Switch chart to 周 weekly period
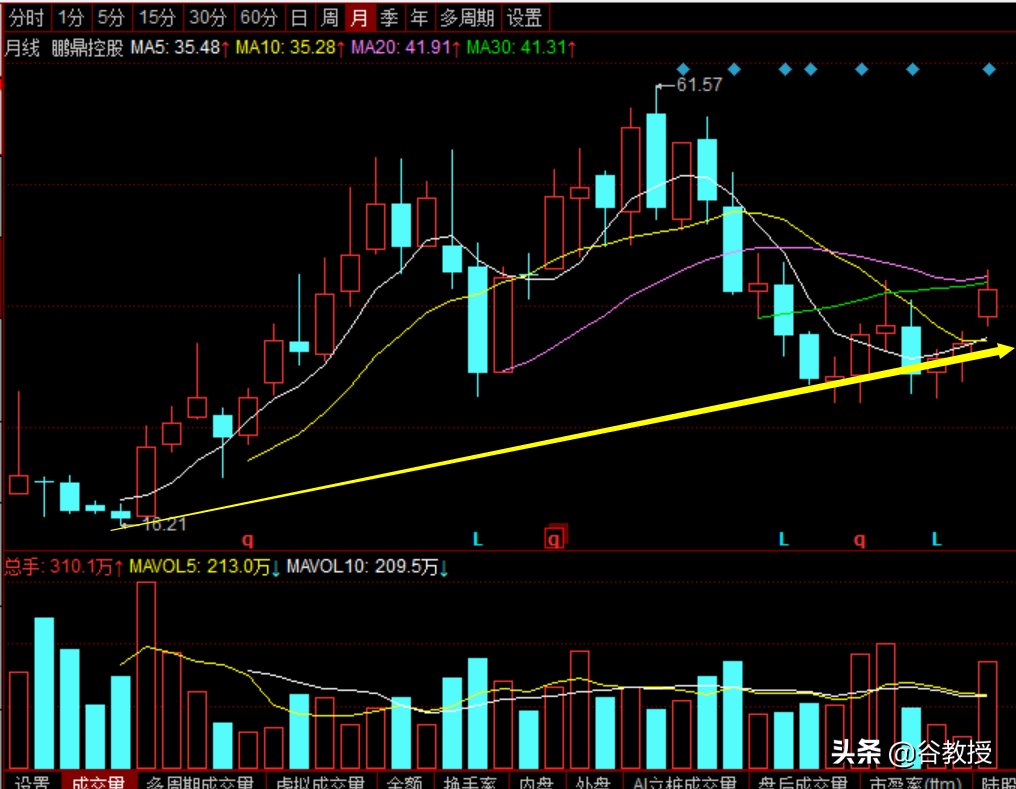 (329, 16)
